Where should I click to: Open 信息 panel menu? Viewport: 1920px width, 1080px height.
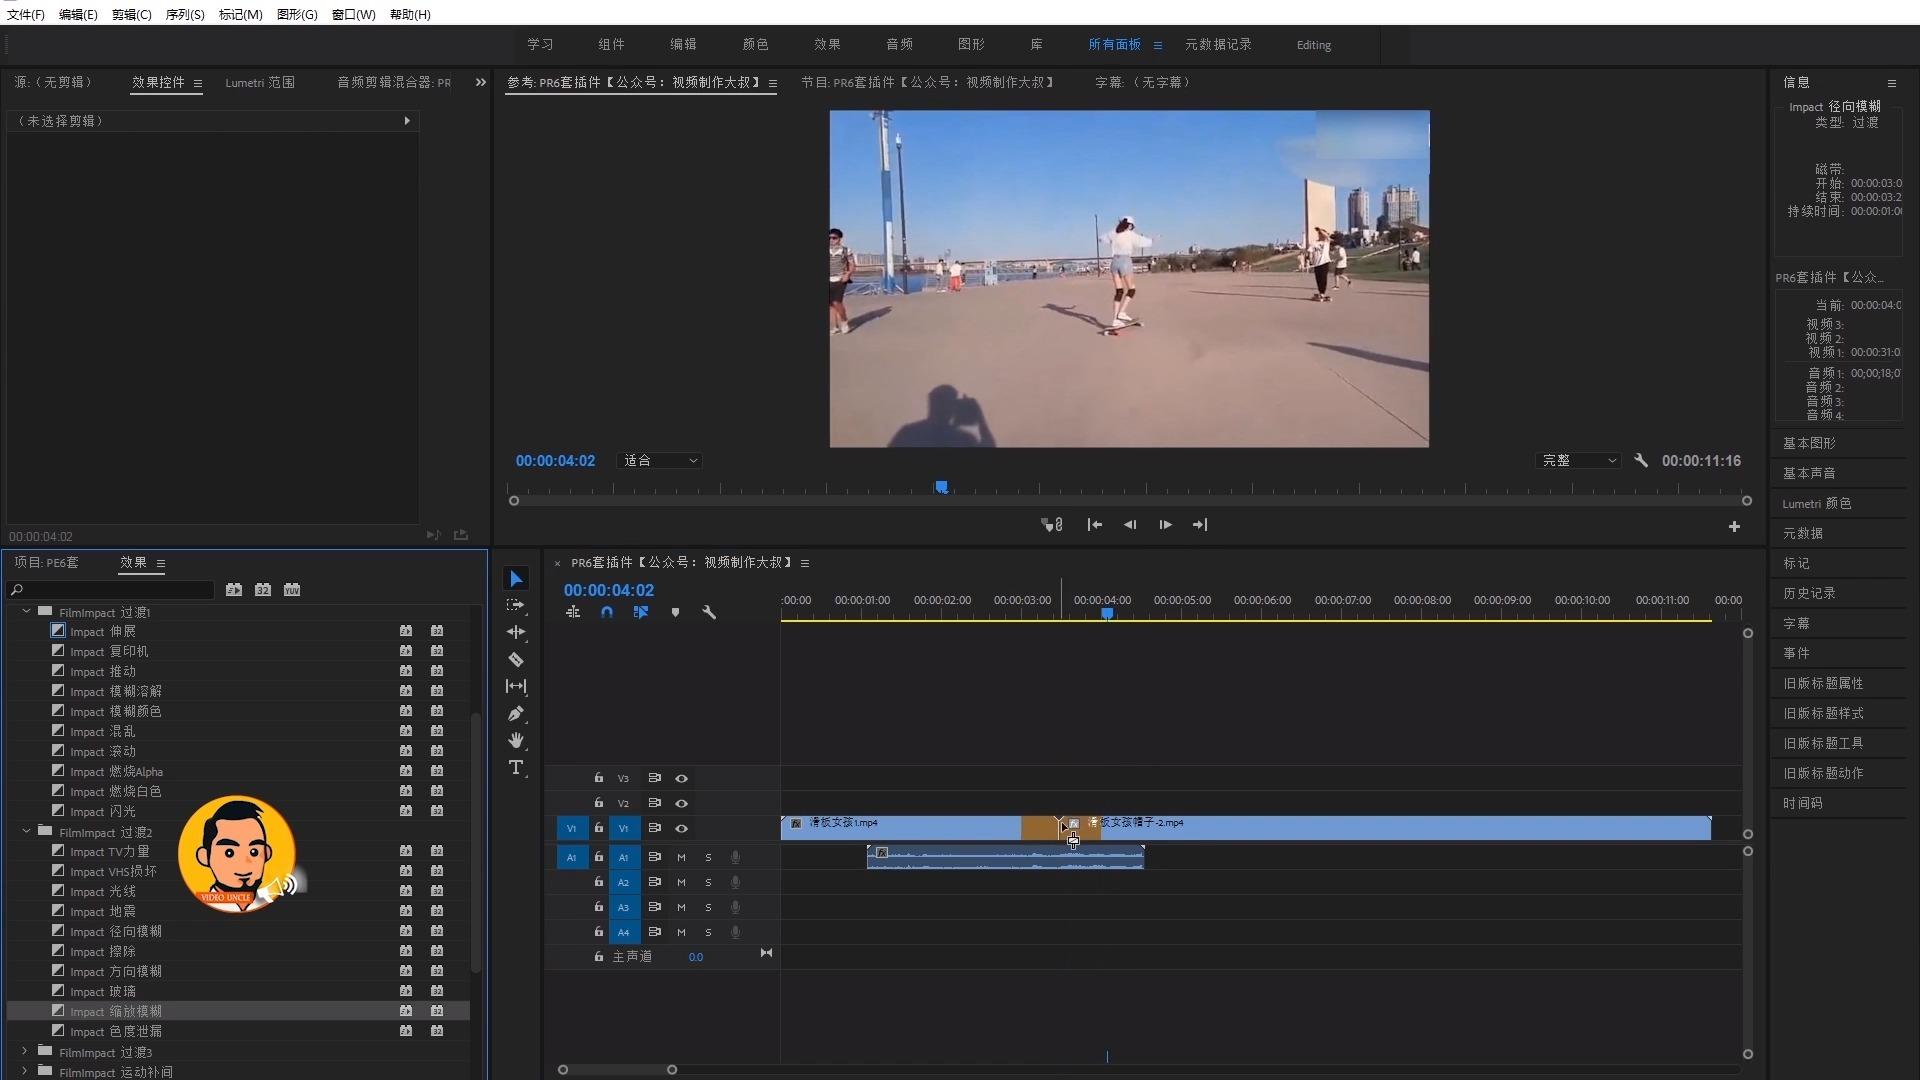coord(1892,83)
